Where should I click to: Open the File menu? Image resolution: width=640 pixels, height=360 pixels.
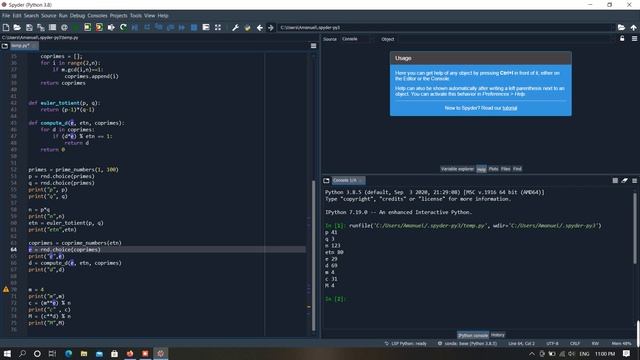point(6,16)
